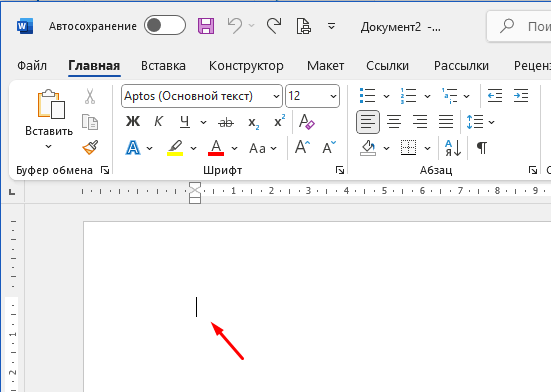
Task: Switch to the Ссылки tab
Action: [388, 66]
